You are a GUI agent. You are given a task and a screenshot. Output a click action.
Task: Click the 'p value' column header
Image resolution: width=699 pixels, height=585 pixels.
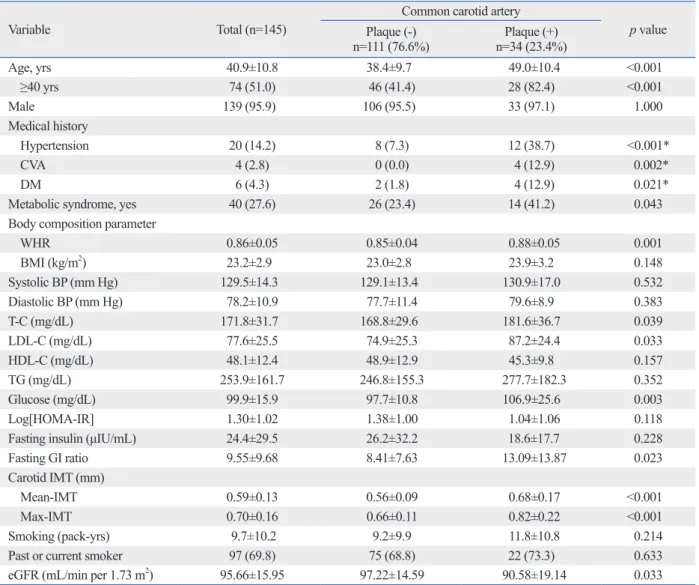[648, 30]
